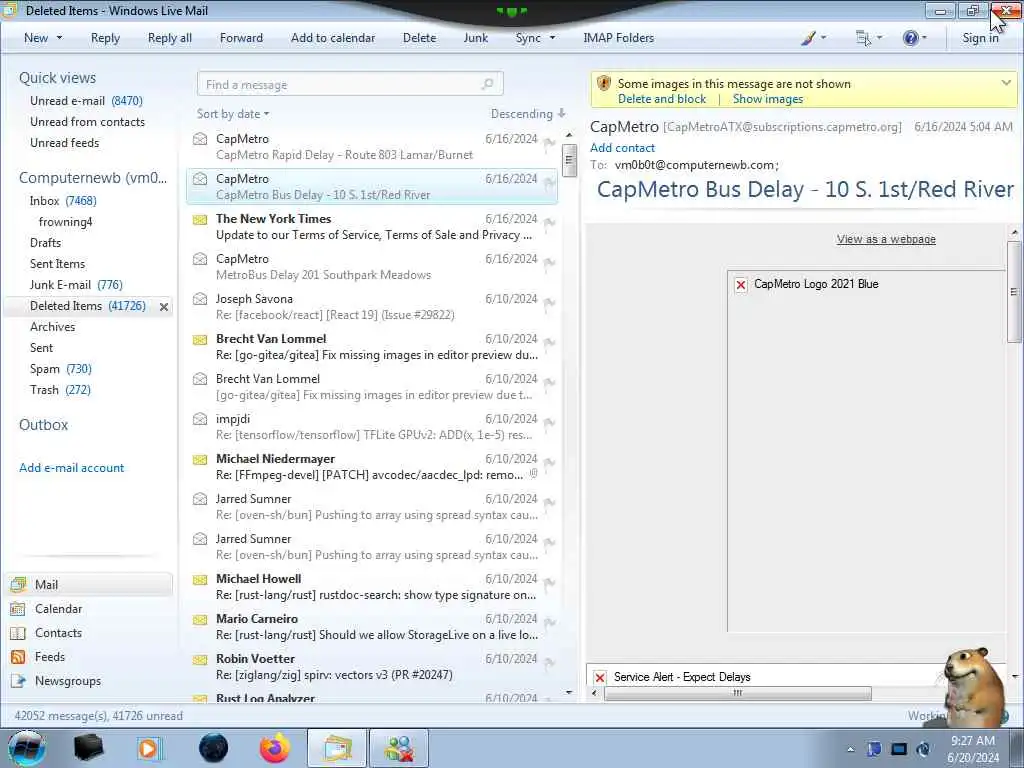Collapse the Quick views section
Viewport: 1024px width, 768px height.
(x=57, y=78)
